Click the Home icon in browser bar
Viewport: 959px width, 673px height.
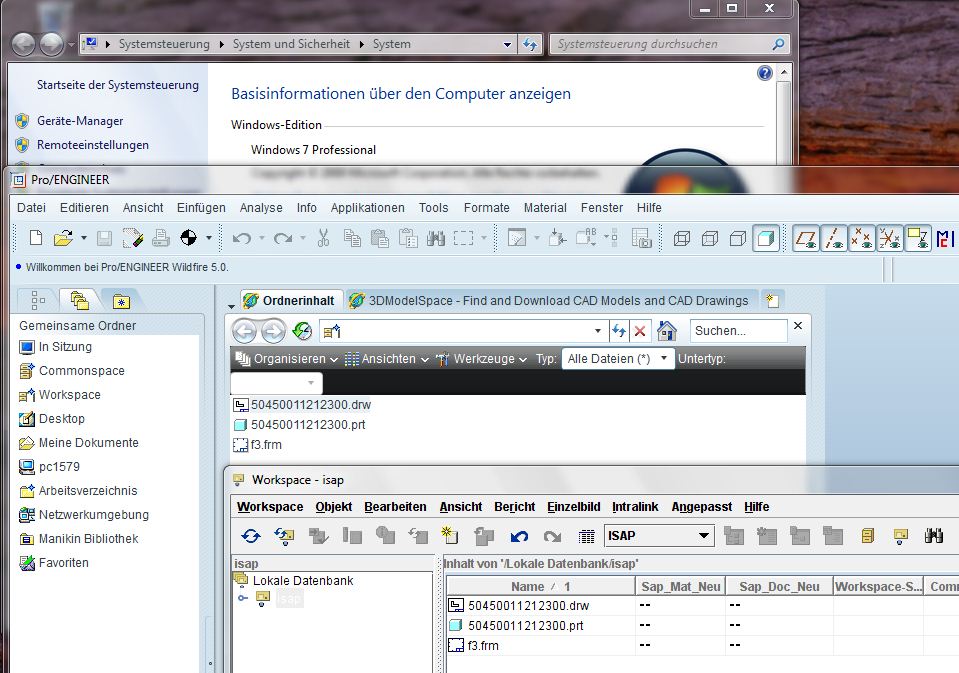point(667,331)
